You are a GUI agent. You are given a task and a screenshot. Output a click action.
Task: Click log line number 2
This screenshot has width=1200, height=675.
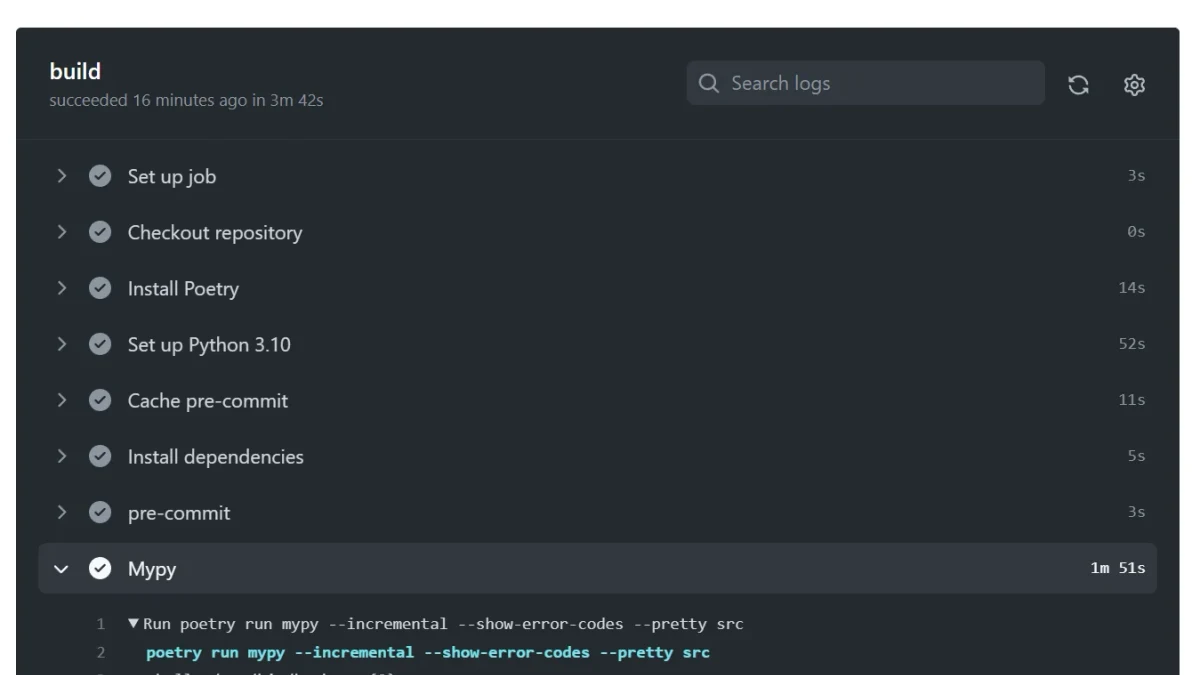[x=101, y=653]
